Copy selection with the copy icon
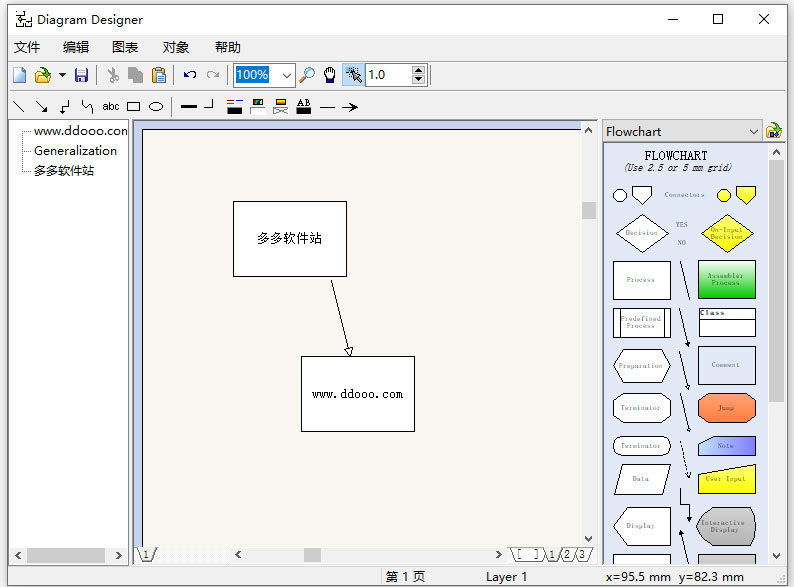 click(x=135, y=75)
